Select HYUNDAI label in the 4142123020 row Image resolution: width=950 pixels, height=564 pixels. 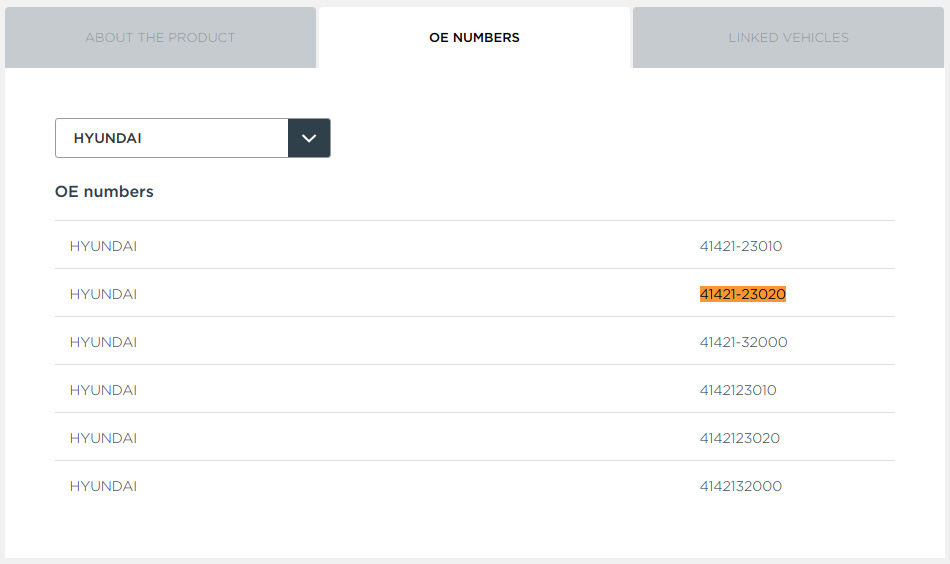[103, 438]
